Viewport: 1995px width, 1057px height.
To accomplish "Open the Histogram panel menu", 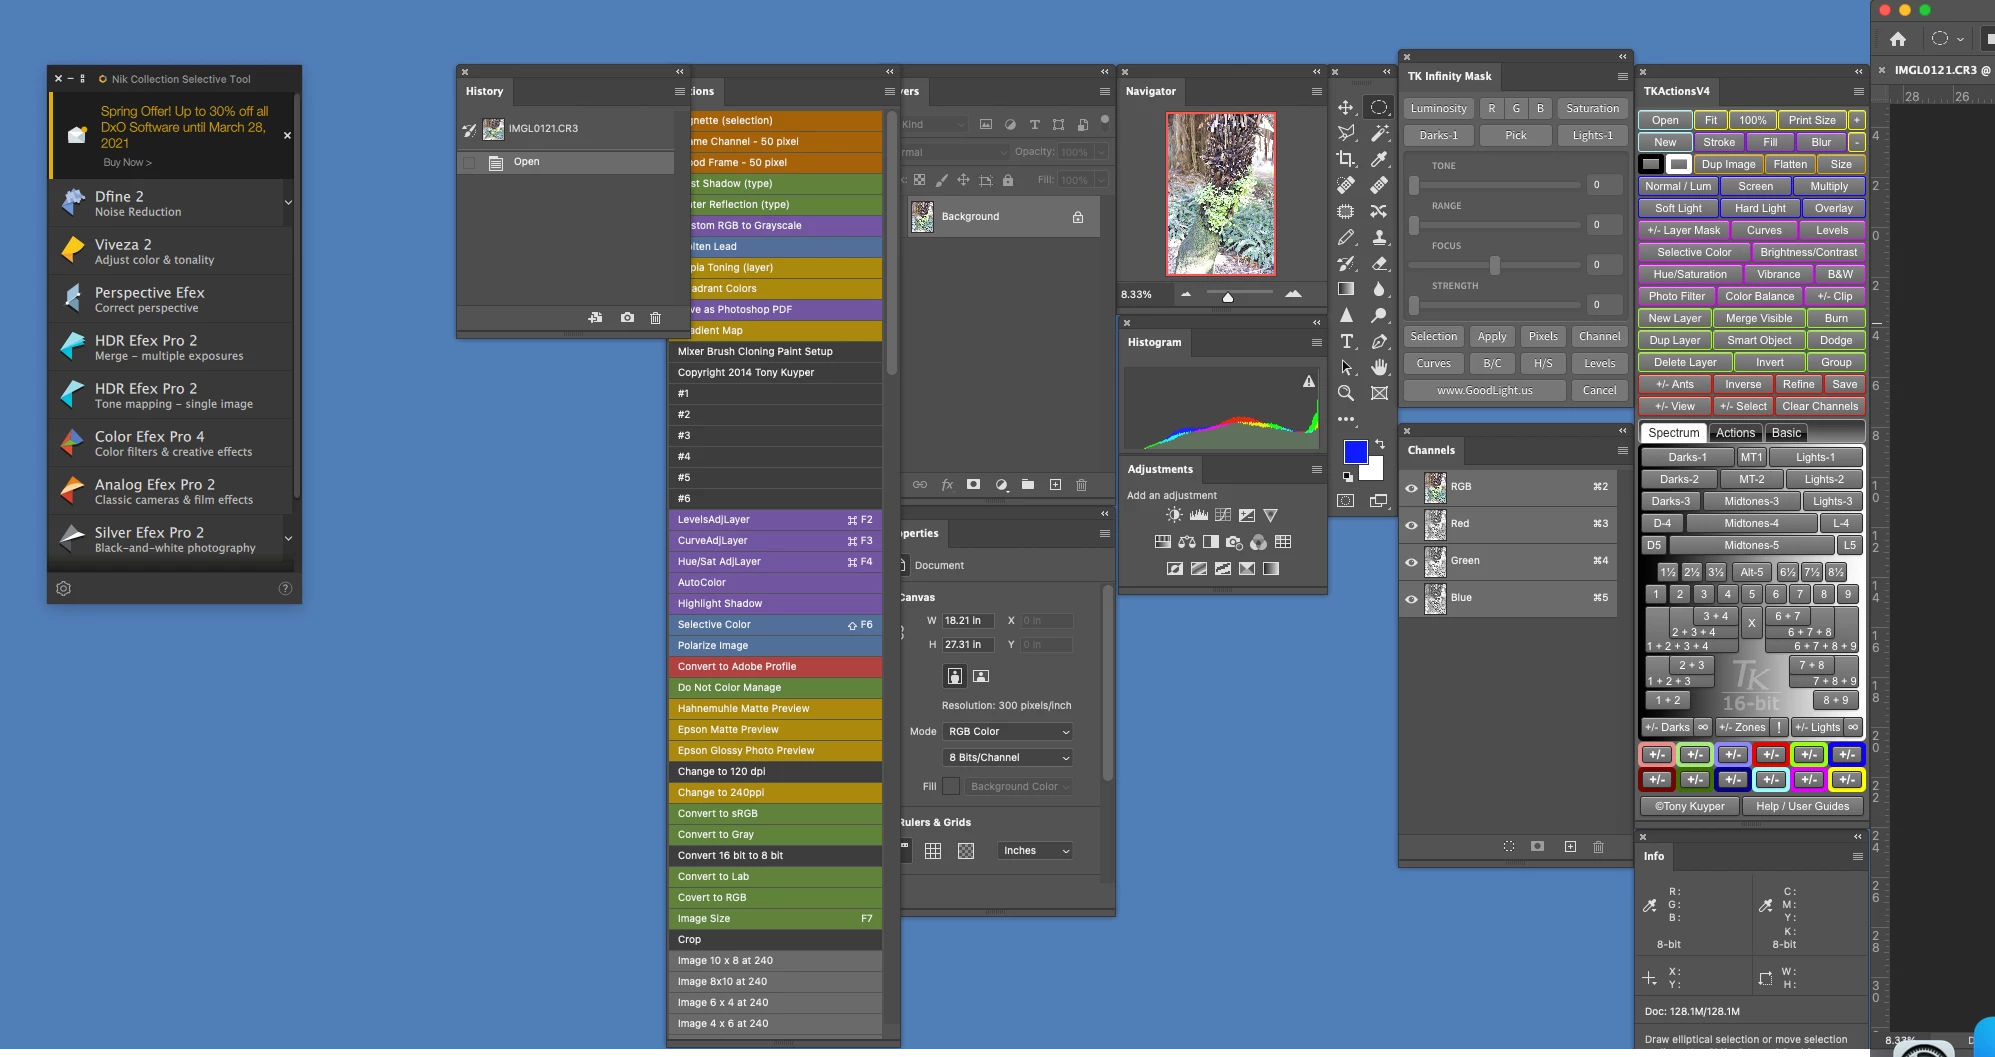I will click(x=1317, y=342).
